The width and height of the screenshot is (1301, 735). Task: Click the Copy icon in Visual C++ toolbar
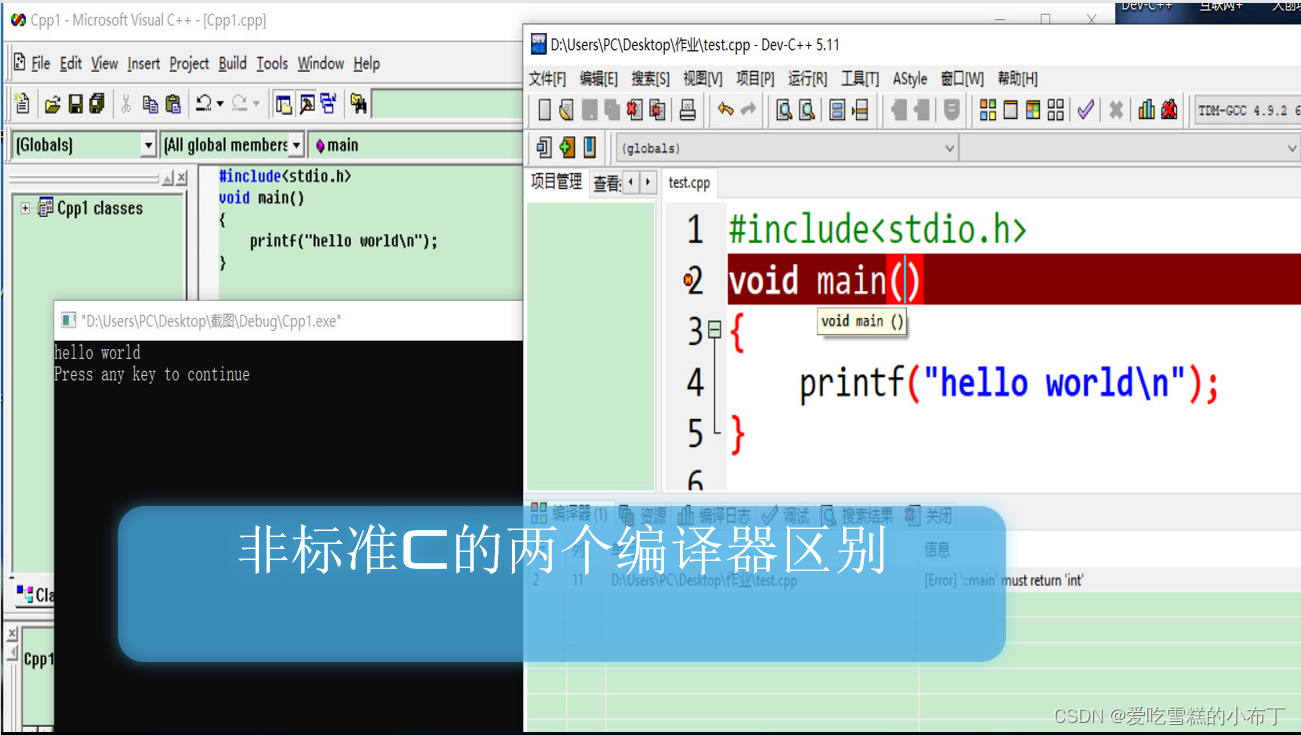(x=150, y=104)
